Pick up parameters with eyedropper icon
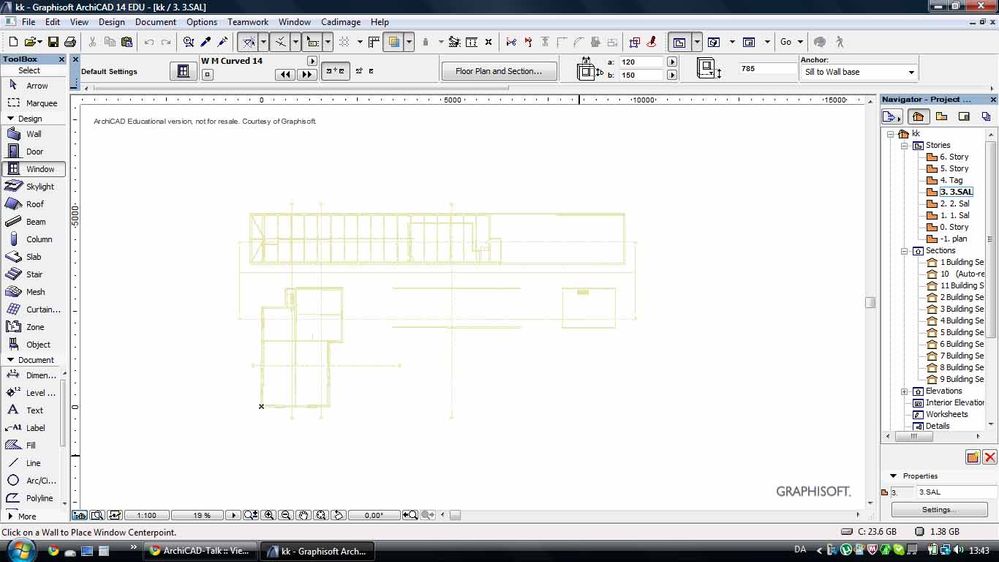 point(205,42)
